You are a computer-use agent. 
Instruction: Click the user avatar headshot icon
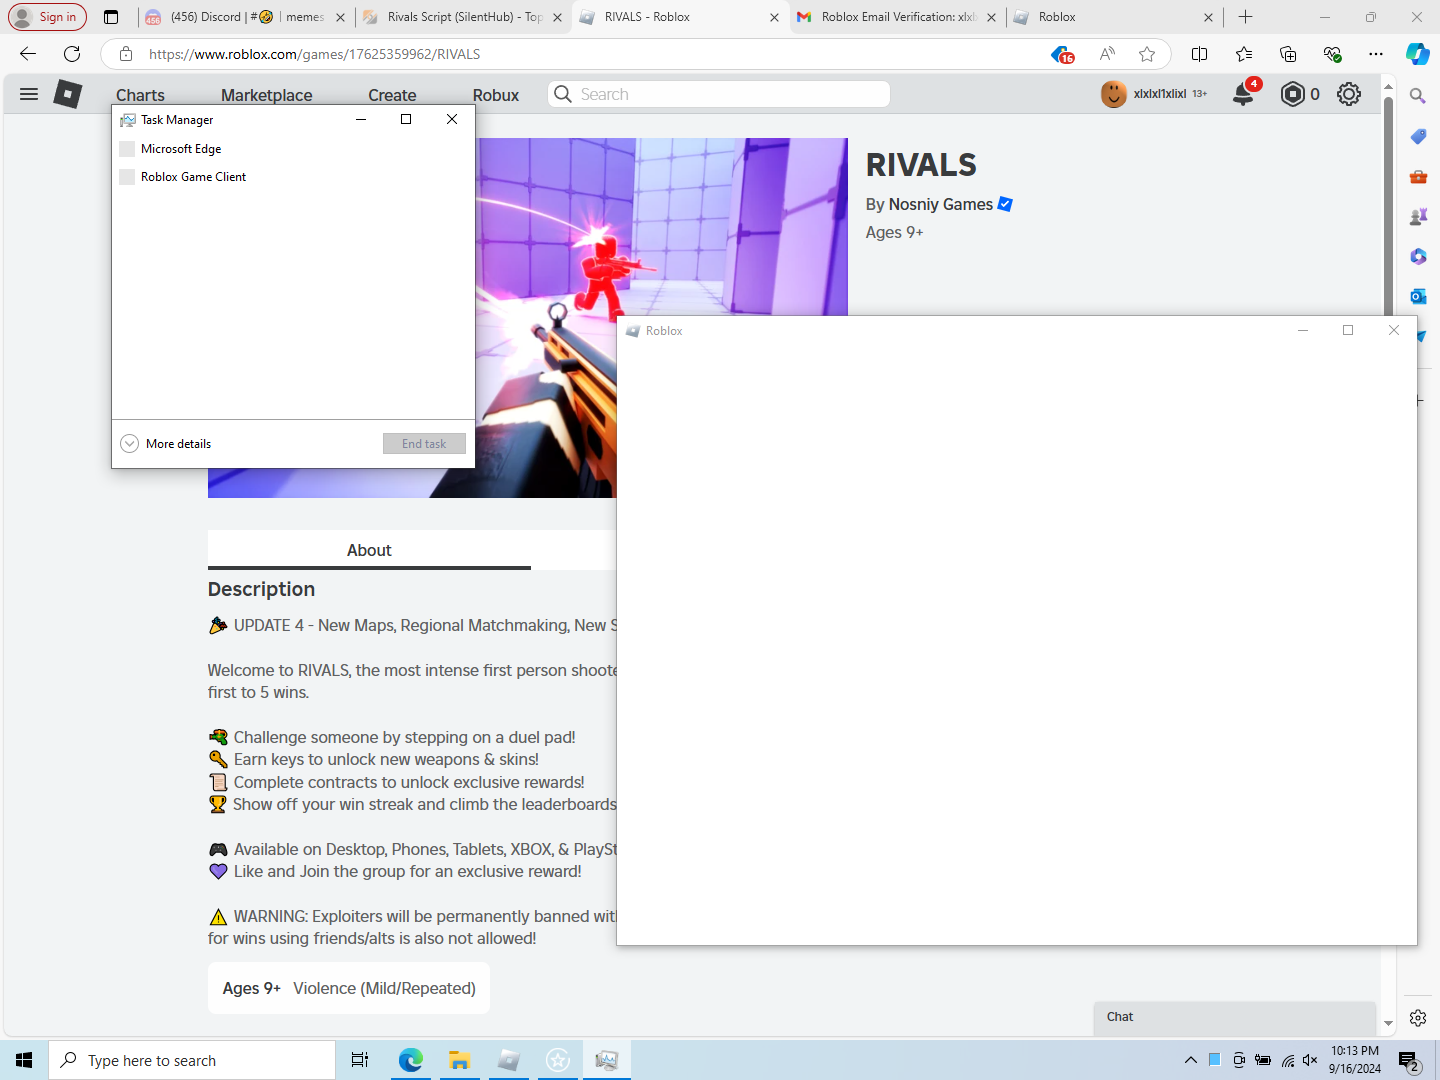1113,94
